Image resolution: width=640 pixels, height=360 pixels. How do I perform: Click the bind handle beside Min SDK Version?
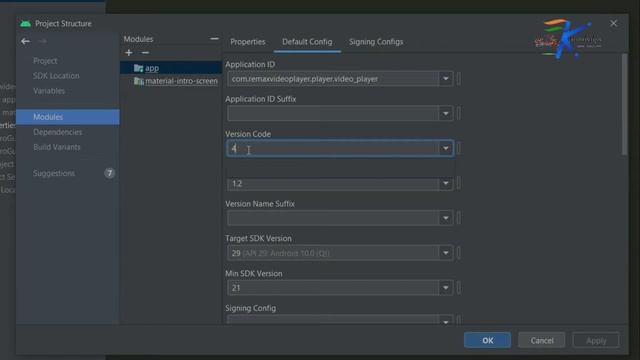[x=459, y=288]
